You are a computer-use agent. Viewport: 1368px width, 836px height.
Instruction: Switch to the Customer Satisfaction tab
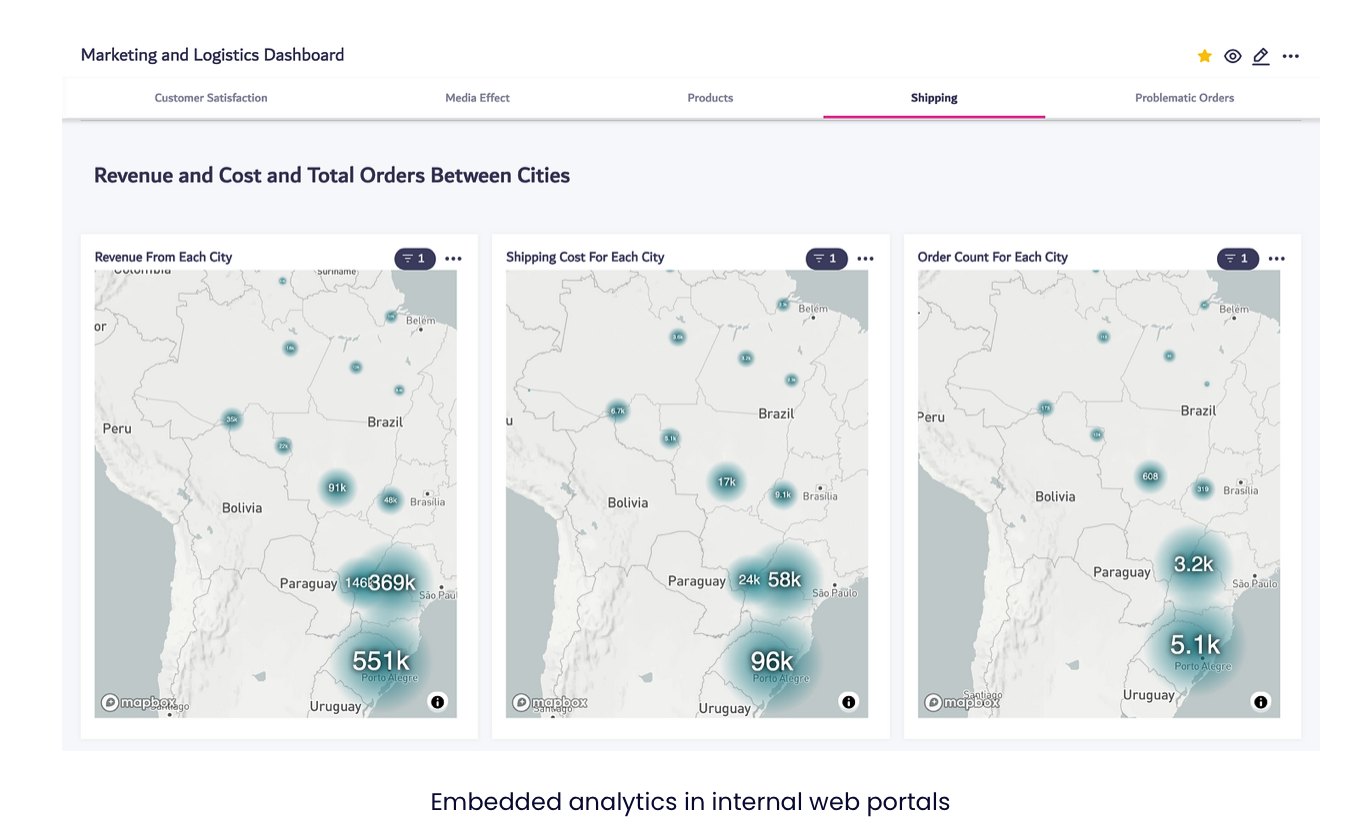point(211,98)
